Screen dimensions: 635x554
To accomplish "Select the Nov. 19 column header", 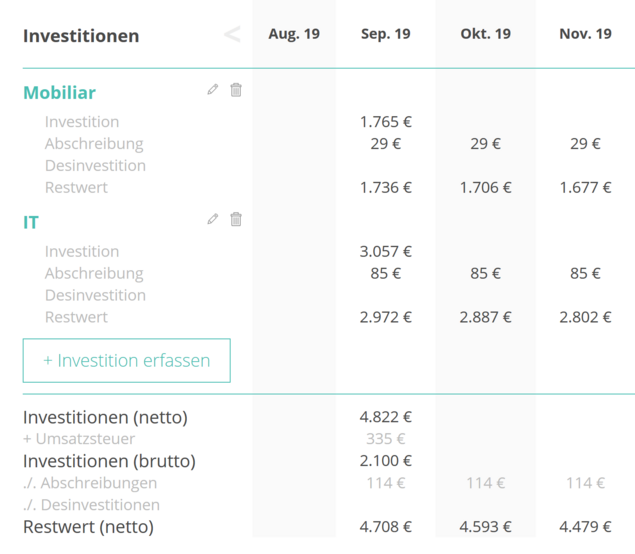I will (585, 34).
